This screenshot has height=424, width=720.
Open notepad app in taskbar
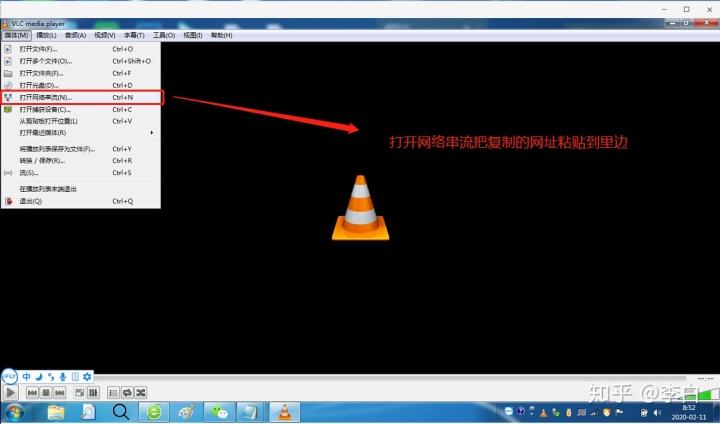click(251, 412)
